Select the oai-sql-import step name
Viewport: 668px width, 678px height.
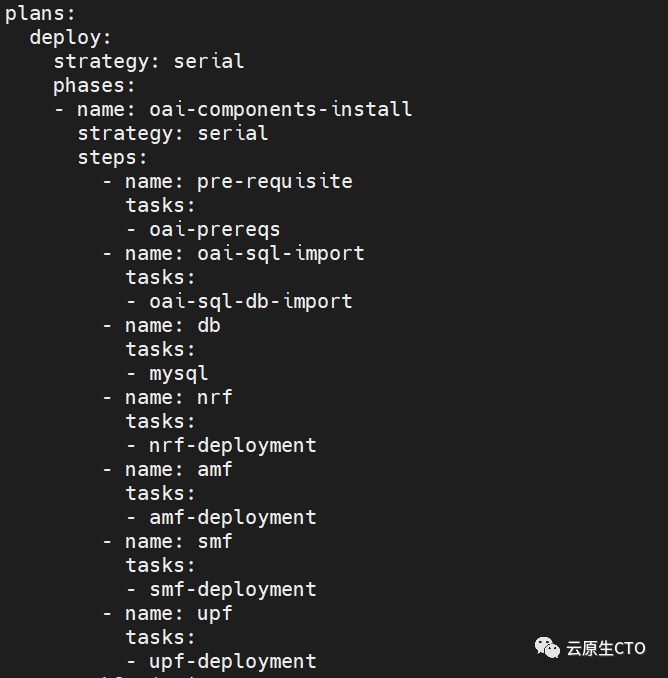coord(280,253)
